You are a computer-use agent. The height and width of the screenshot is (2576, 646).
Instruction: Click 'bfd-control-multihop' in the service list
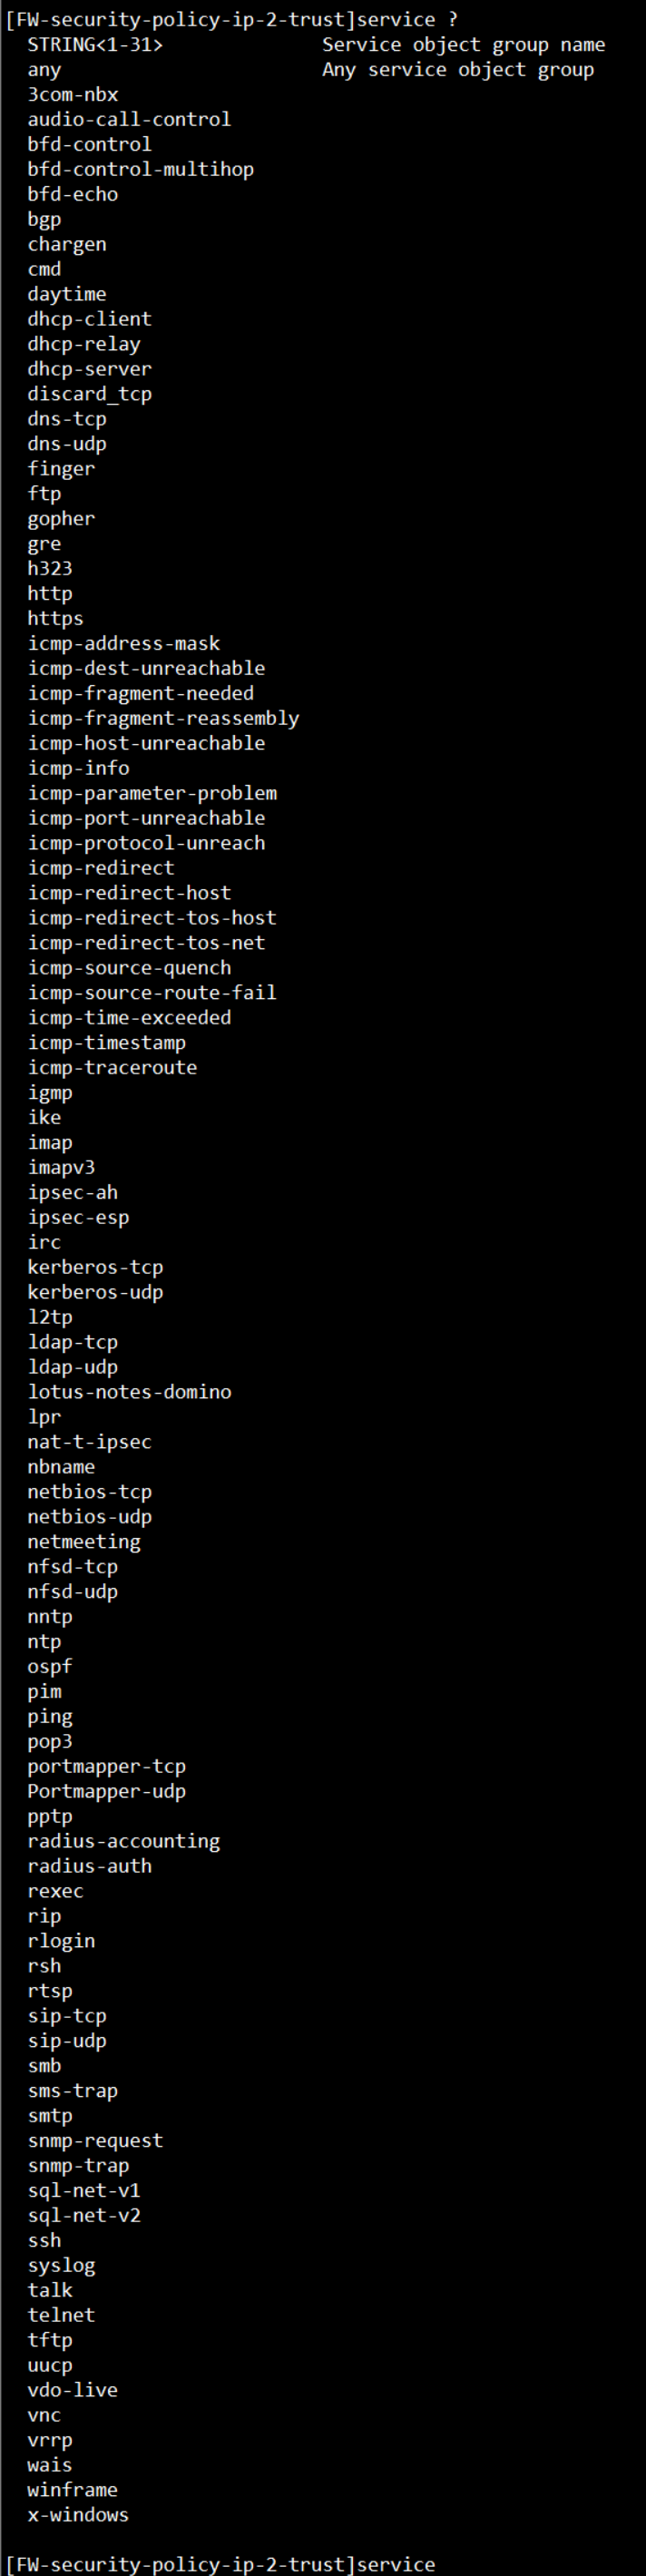140,169
